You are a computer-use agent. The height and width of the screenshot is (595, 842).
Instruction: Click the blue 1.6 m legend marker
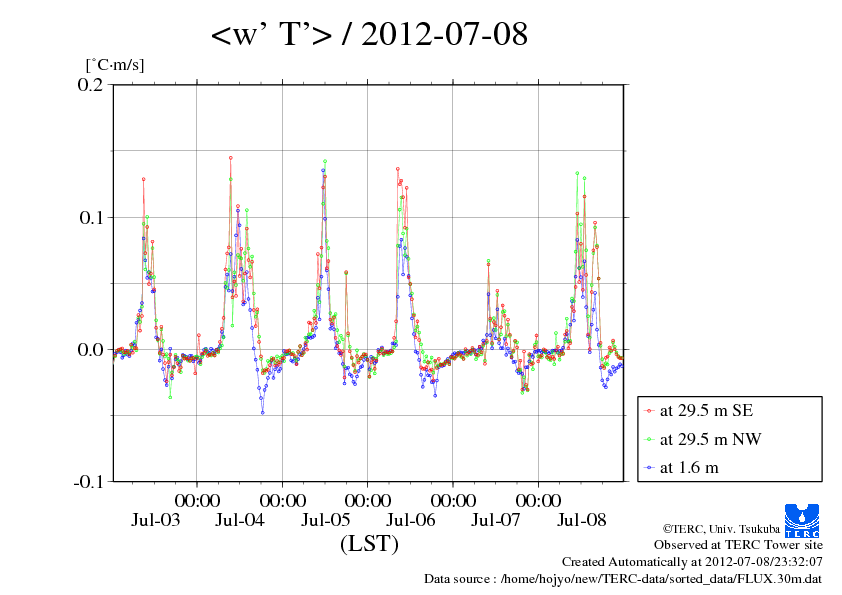[x=649, y=467]
